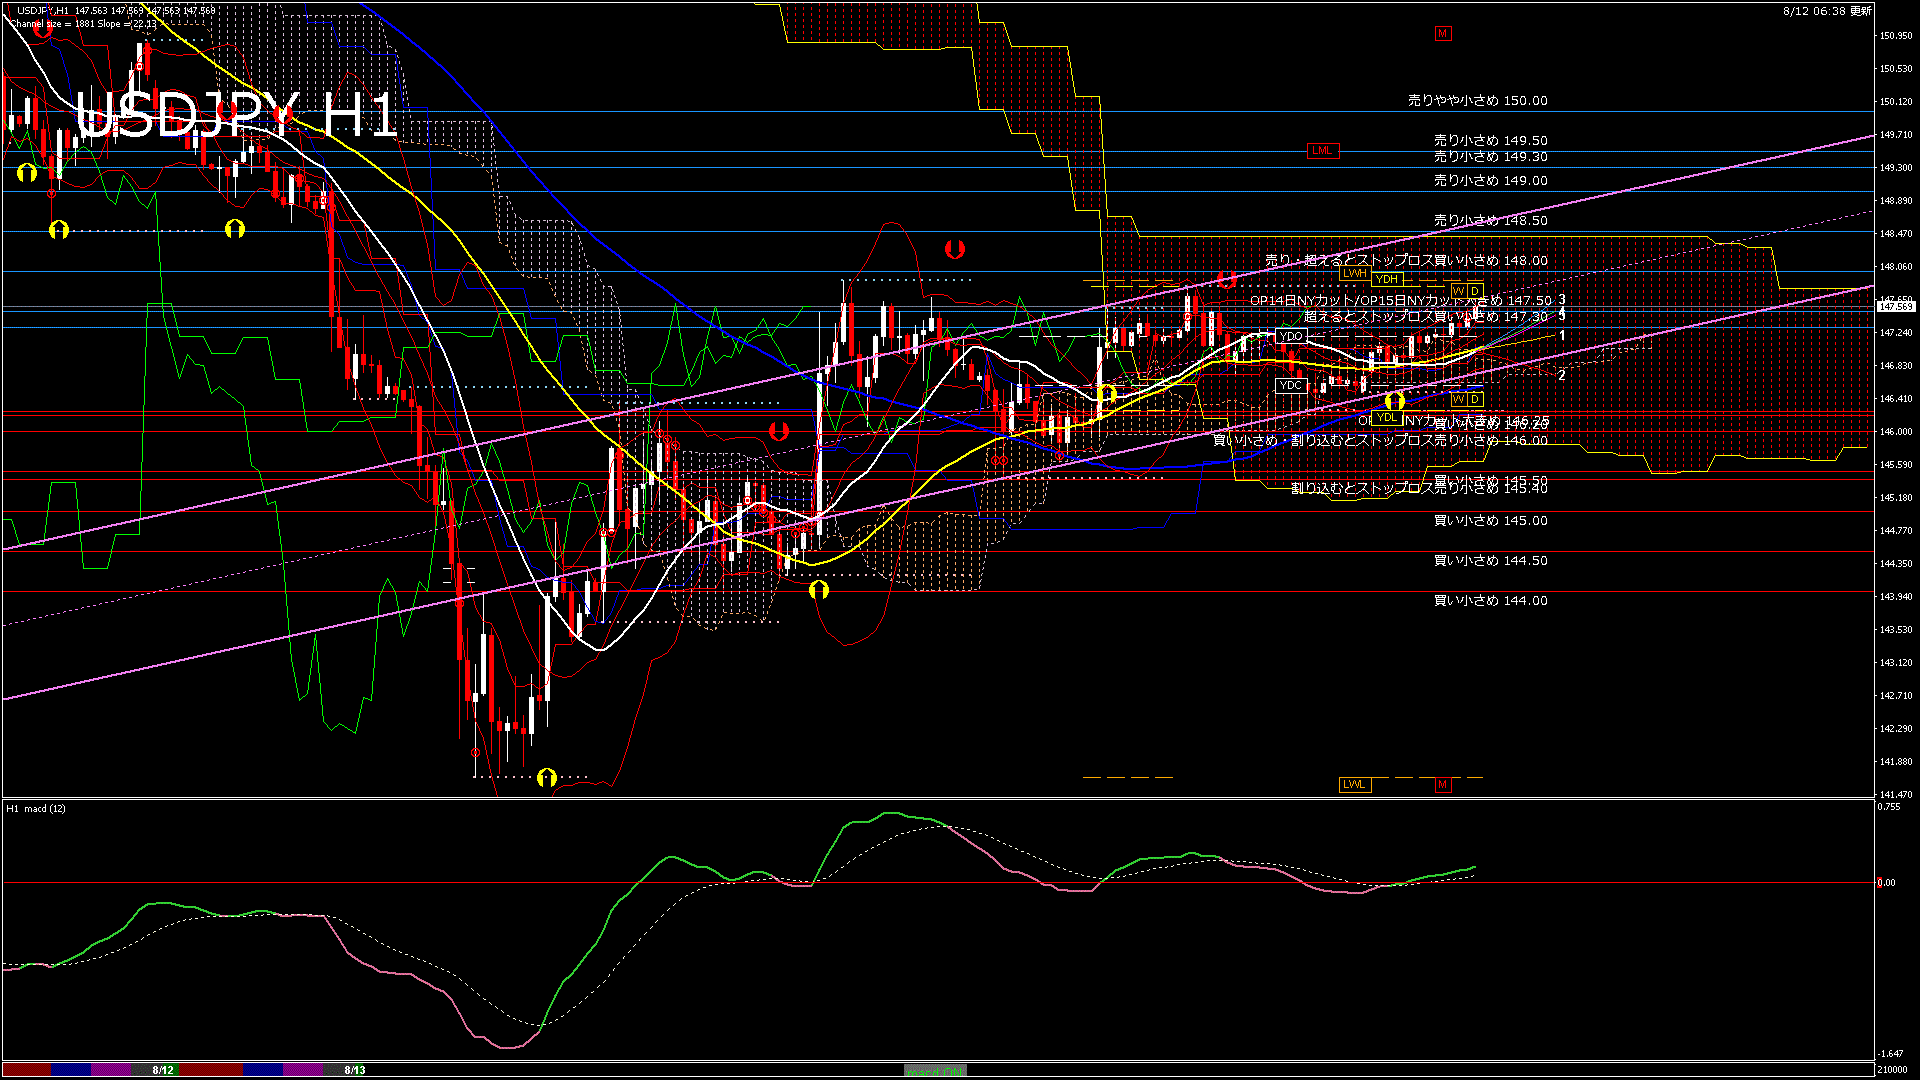Click the 8/12 date marker on timeline
Viewport: 1920px width, 1080px height.
pyautogui.click(x=163, y=1070)
